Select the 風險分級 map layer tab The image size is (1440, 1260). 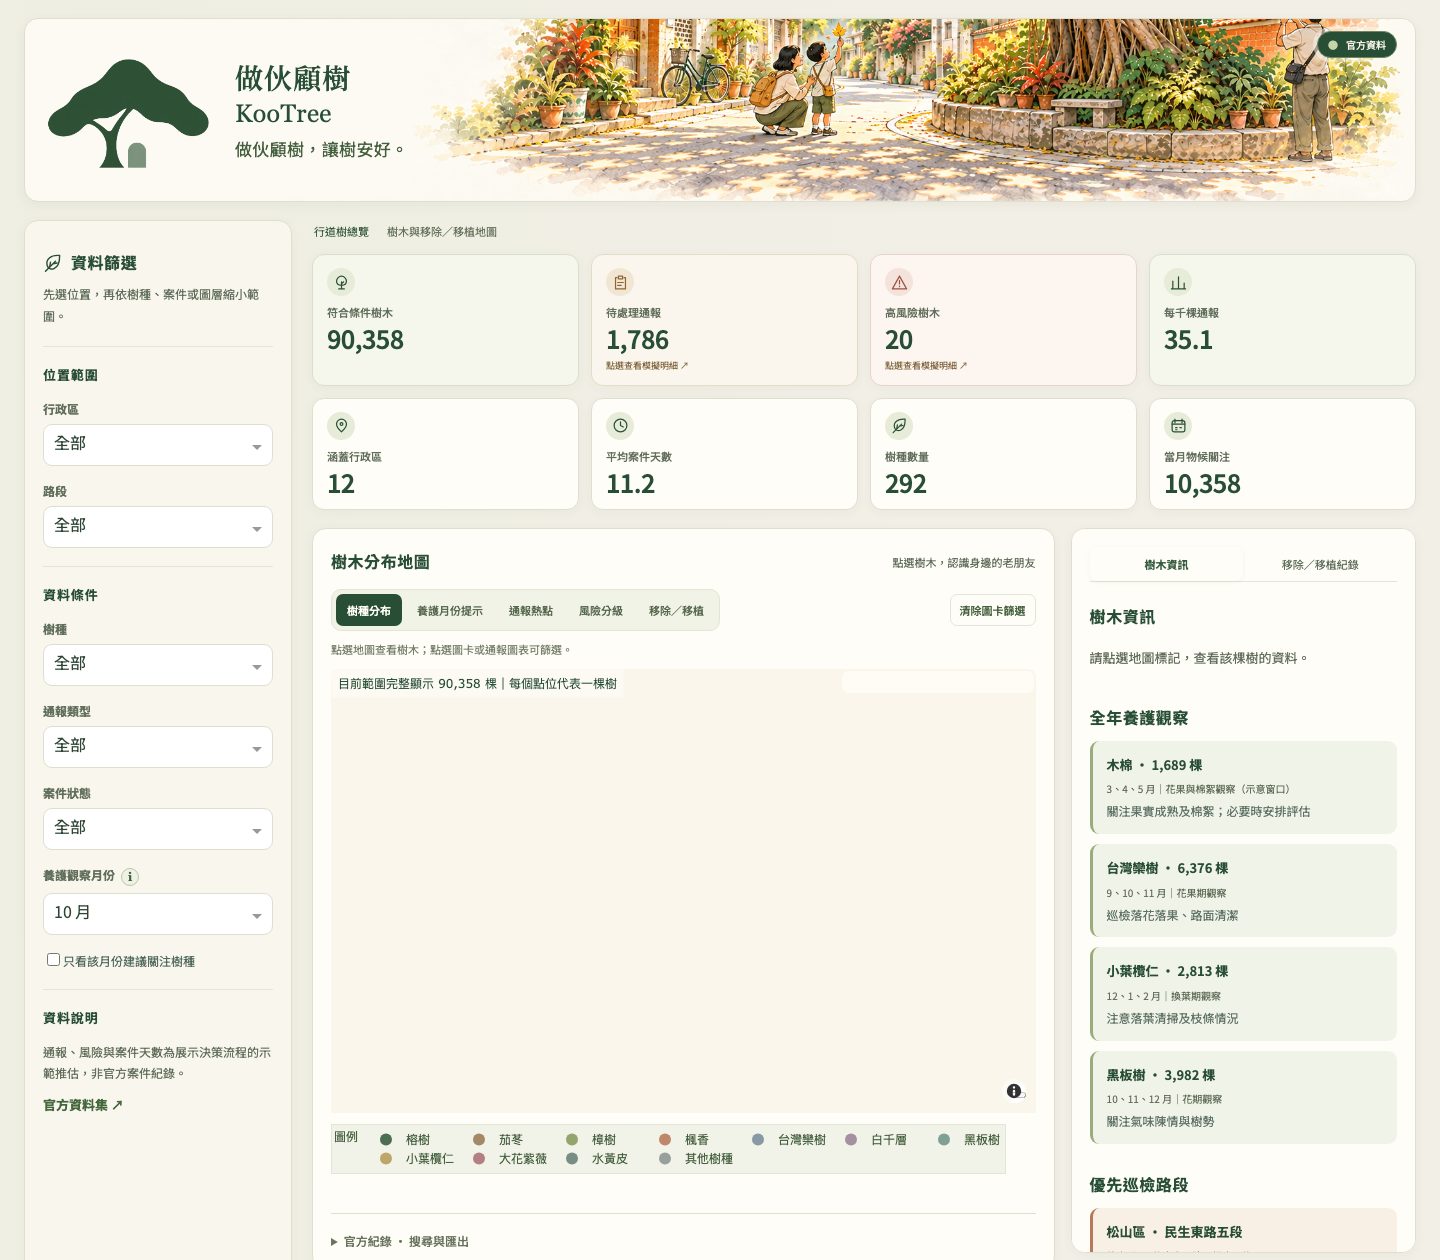tap(601, 610)
